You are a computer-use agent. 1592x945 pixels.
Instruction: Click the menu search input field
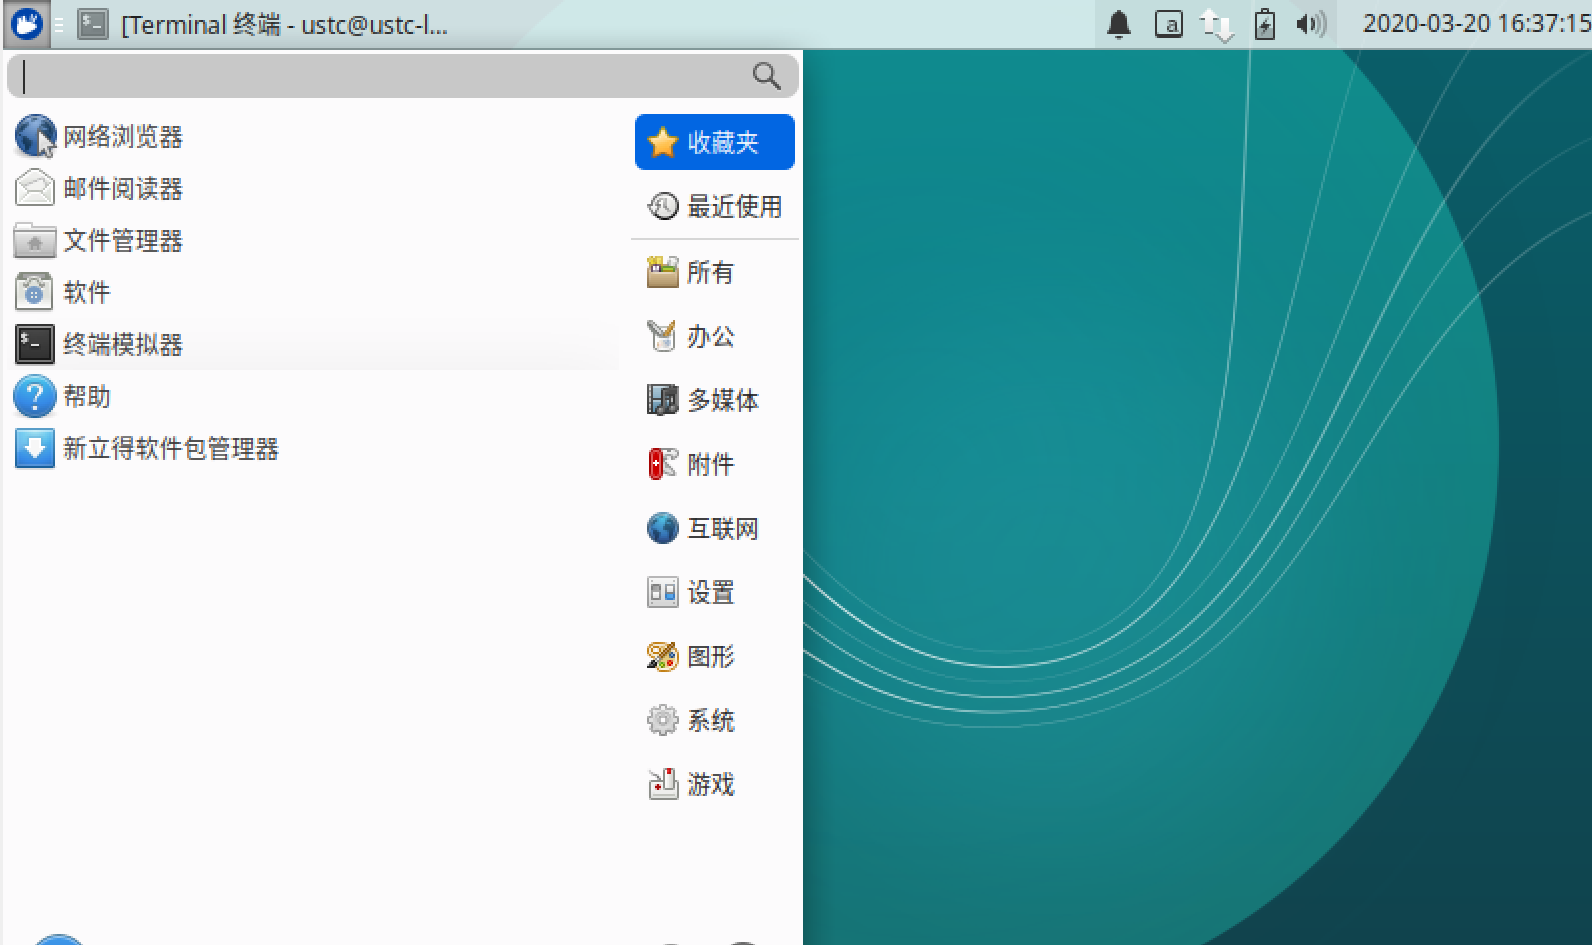[x=380, y=77]
